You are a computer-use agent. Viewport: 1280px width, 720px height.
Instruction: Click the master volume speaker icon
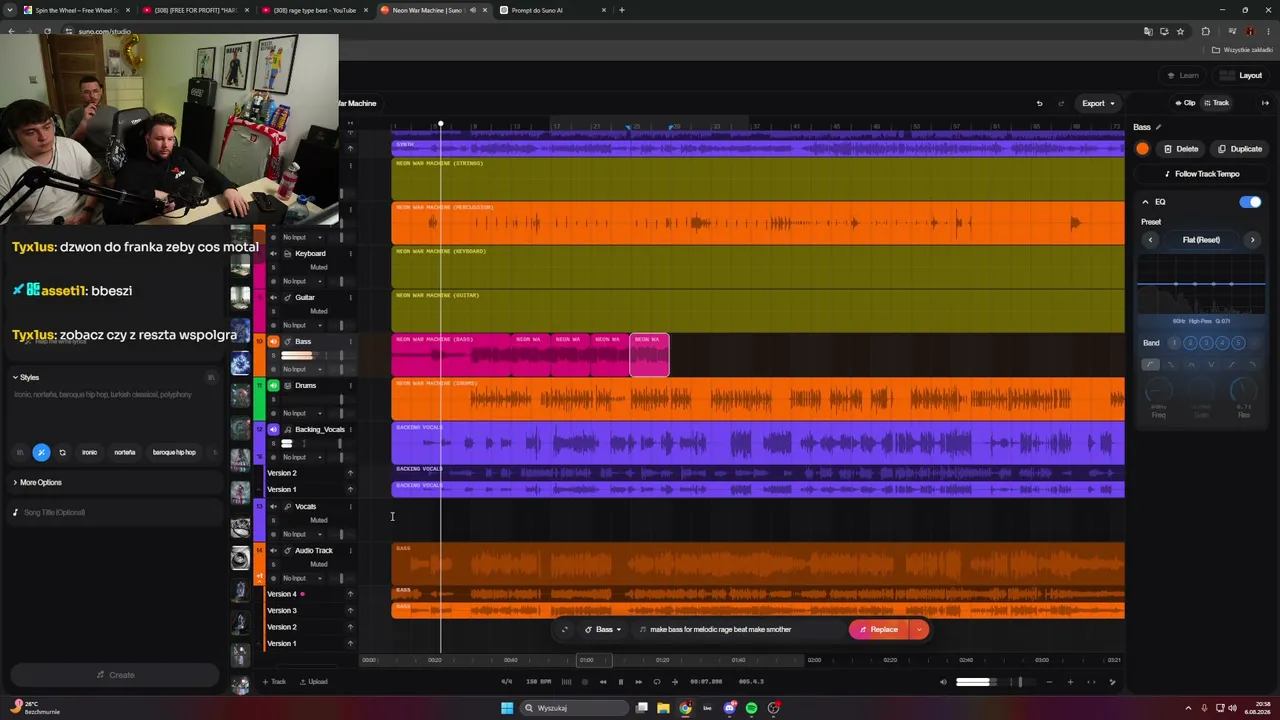(x=943, y=682)
